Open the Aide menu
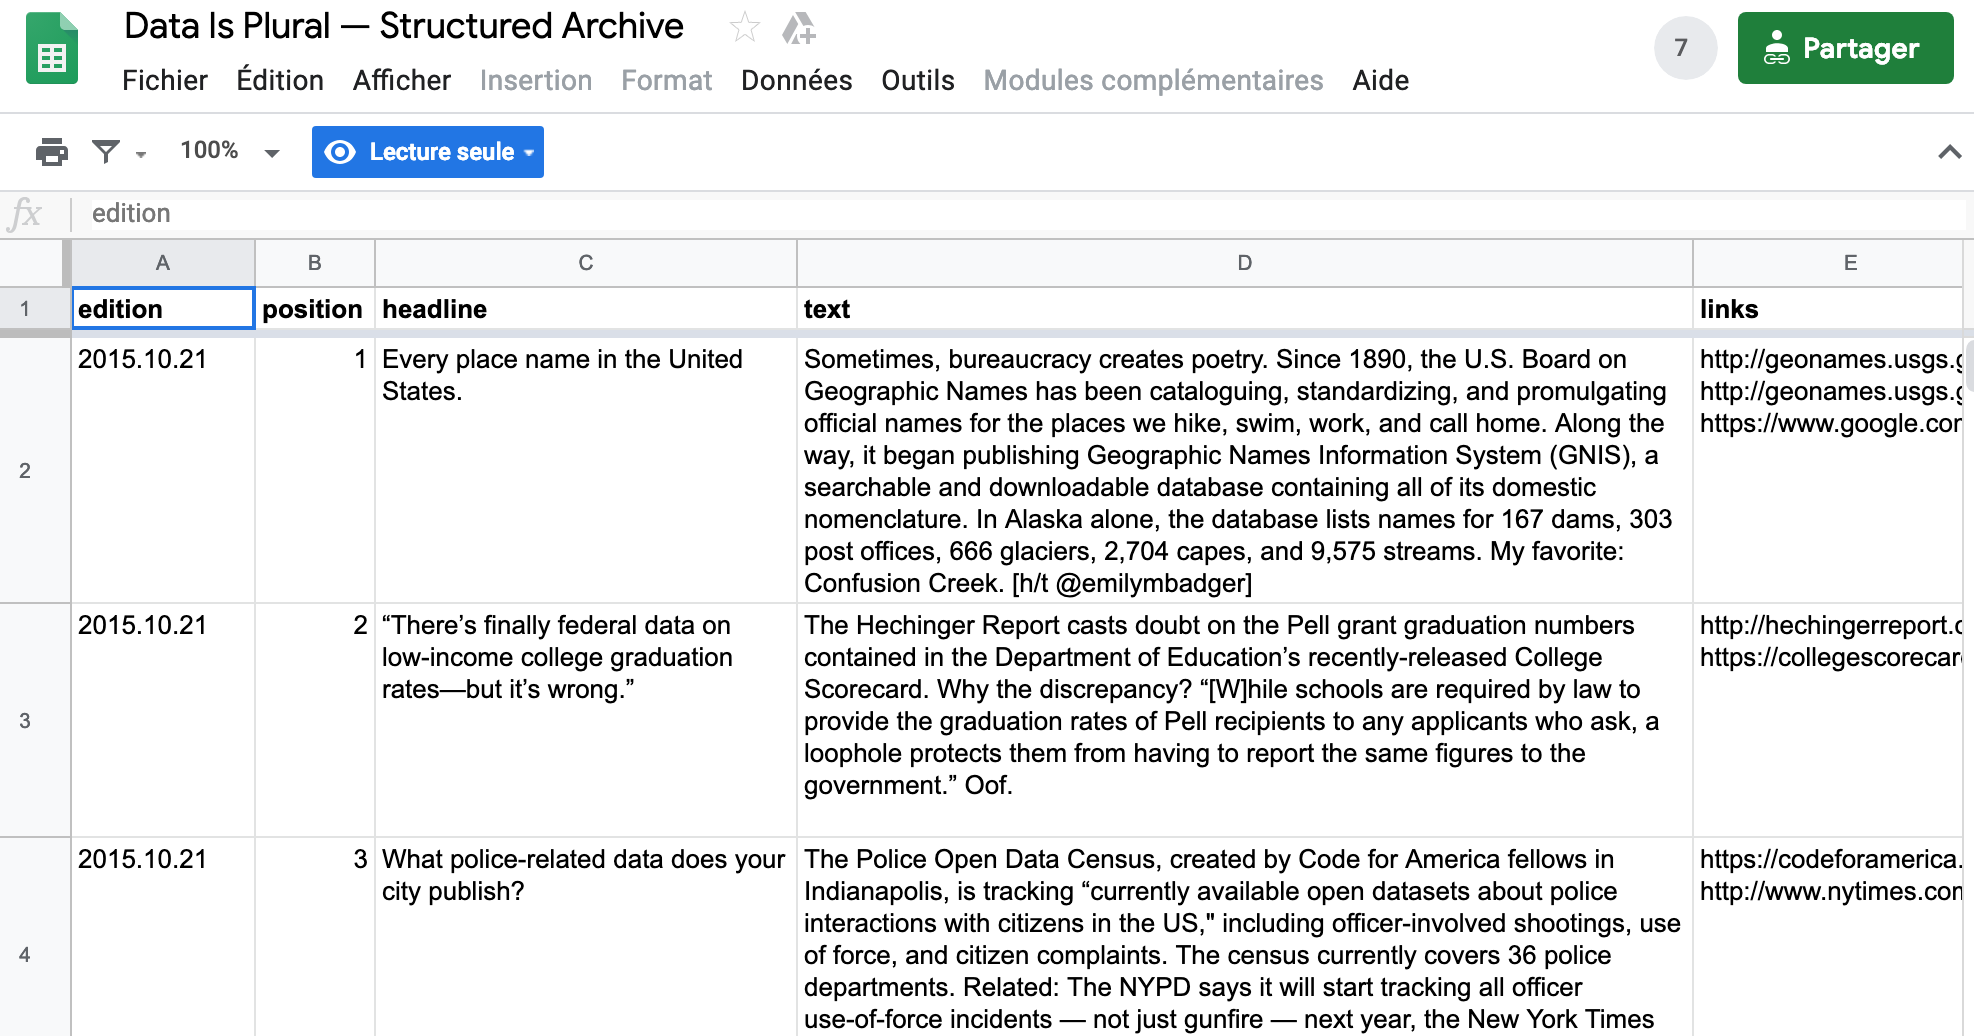This screenshot has width=1974, height=1036. pyautogui.click(x=1380, y=80)
